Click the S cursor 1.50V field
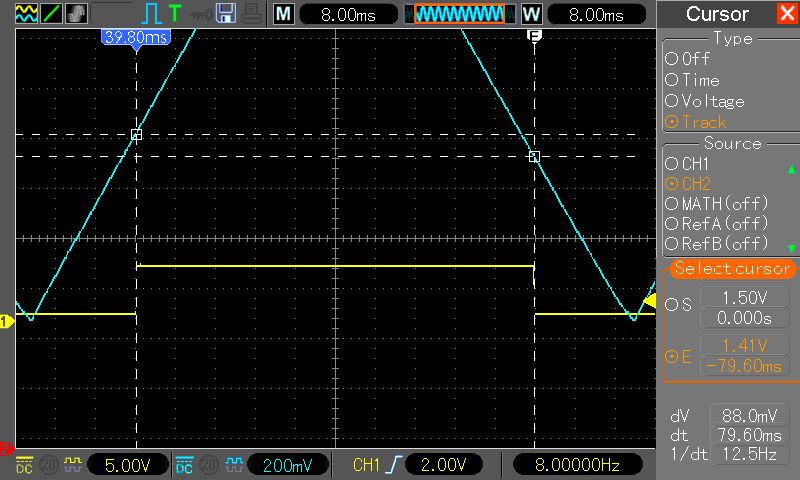This screenshot has height=480, width=800. 744,297
